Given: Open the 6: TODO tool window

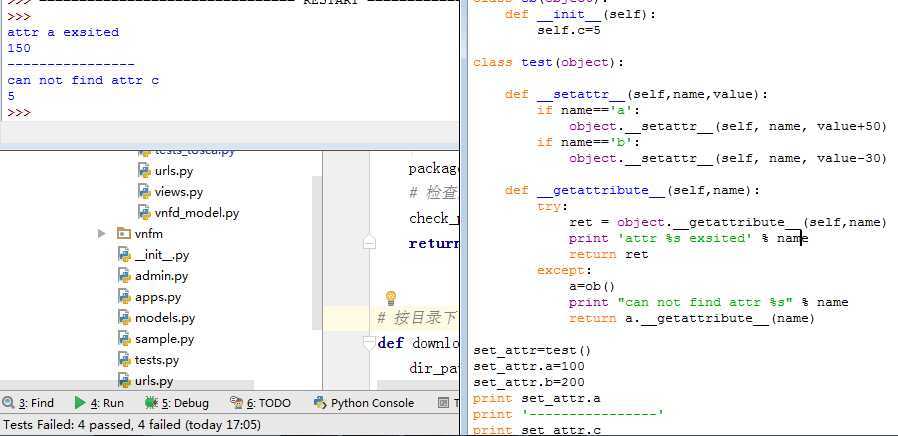Looking at the screenshot, I should point(260,403).
